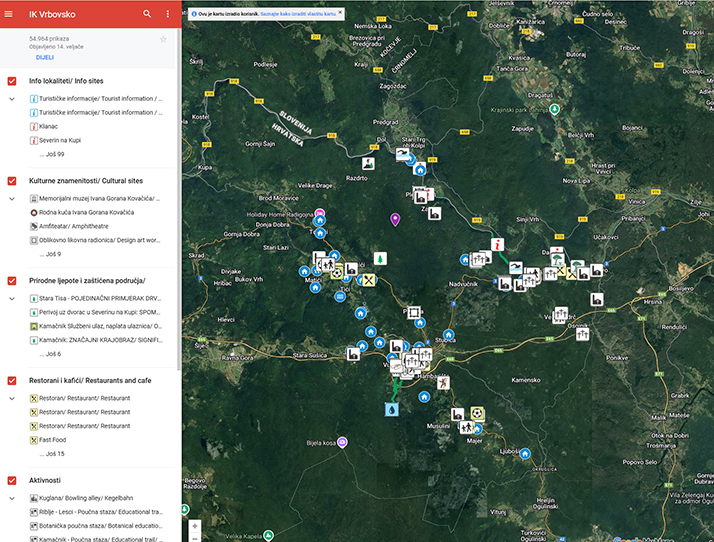Open the hamburger menu in red header
The image size is (714, 542).
pyautogui.click(x=8, y=14)
